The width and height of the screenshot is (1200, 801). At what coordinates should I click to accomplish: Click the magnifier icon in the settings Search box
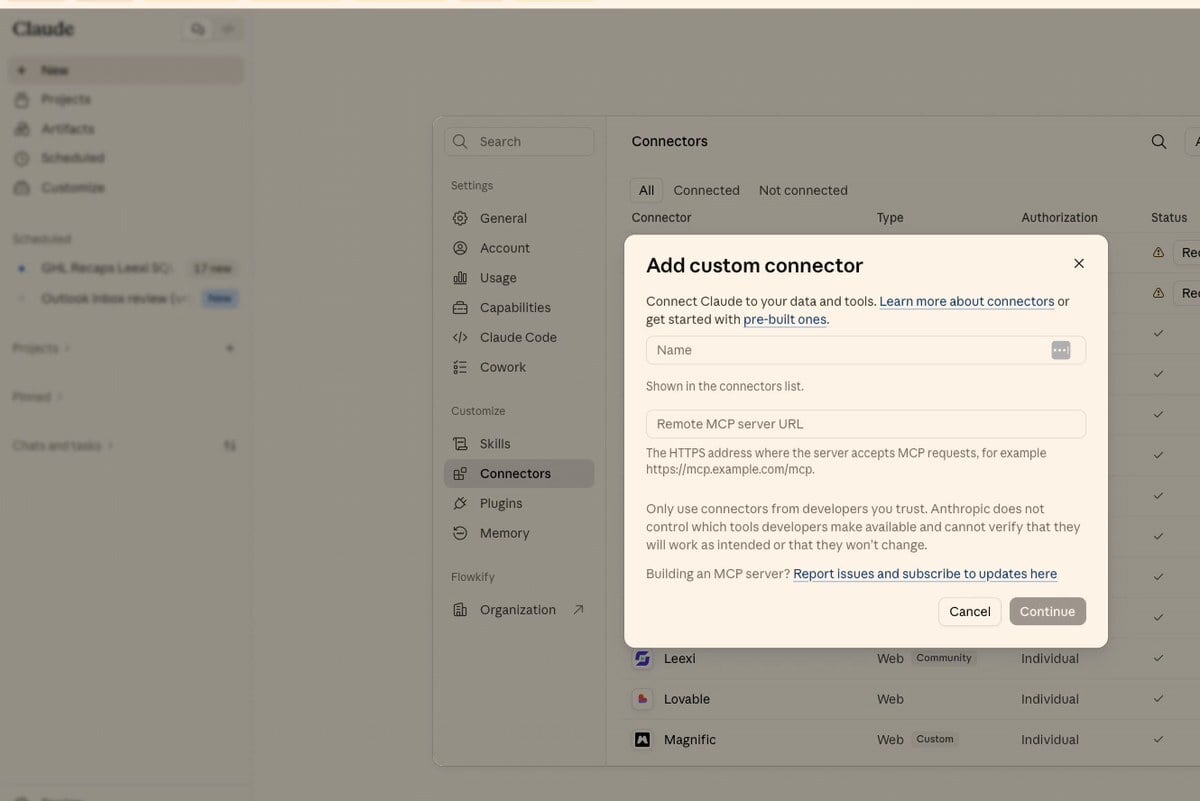[x=460, y=142]
